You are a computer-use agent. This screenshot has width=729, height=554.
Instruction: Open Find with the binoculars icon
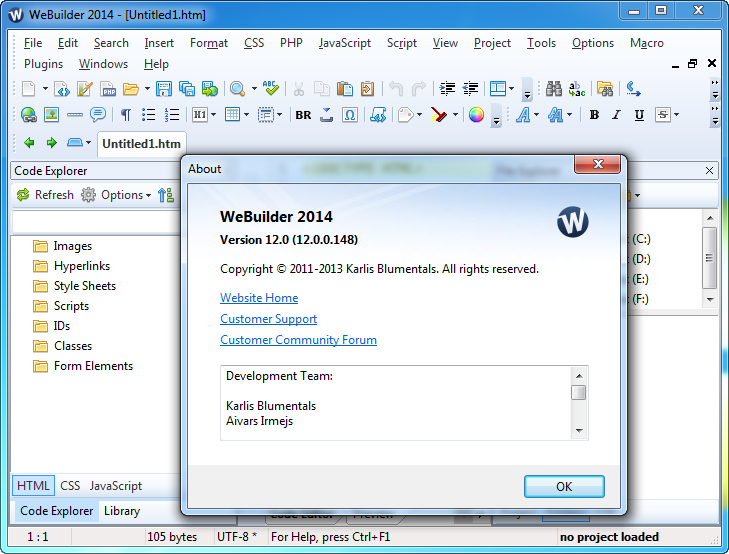(x=554, y=88)
